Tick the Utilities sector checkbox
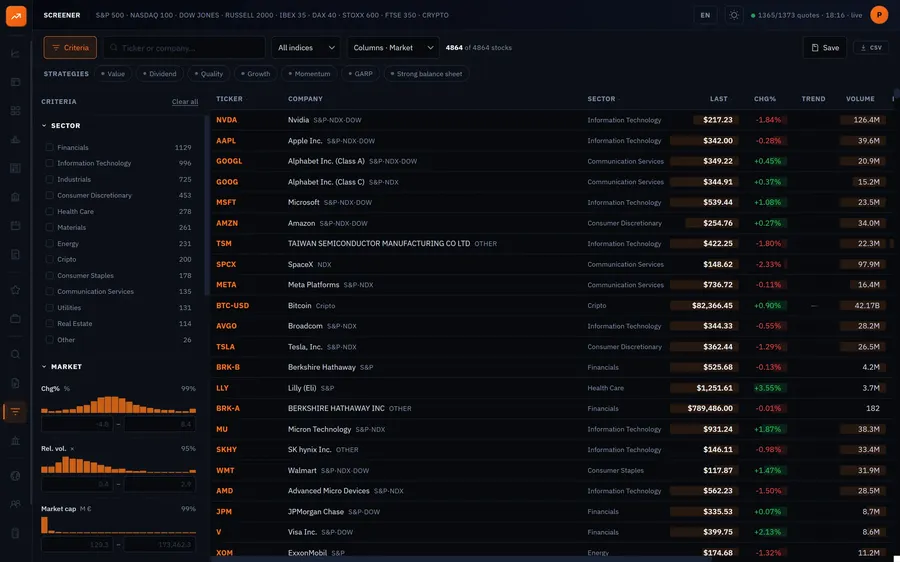 49,308
